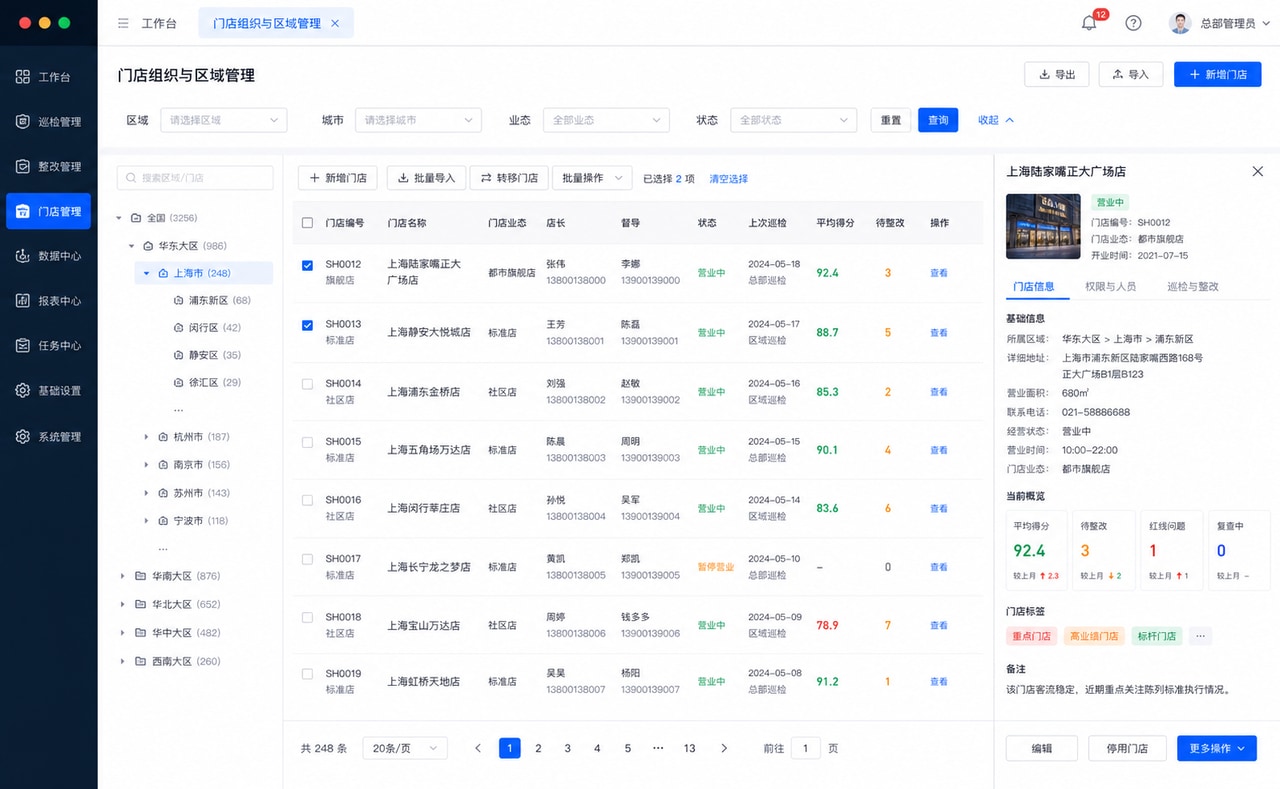Check the SH0017 row checkbox

pyautogui.click(x=307, y=559)
